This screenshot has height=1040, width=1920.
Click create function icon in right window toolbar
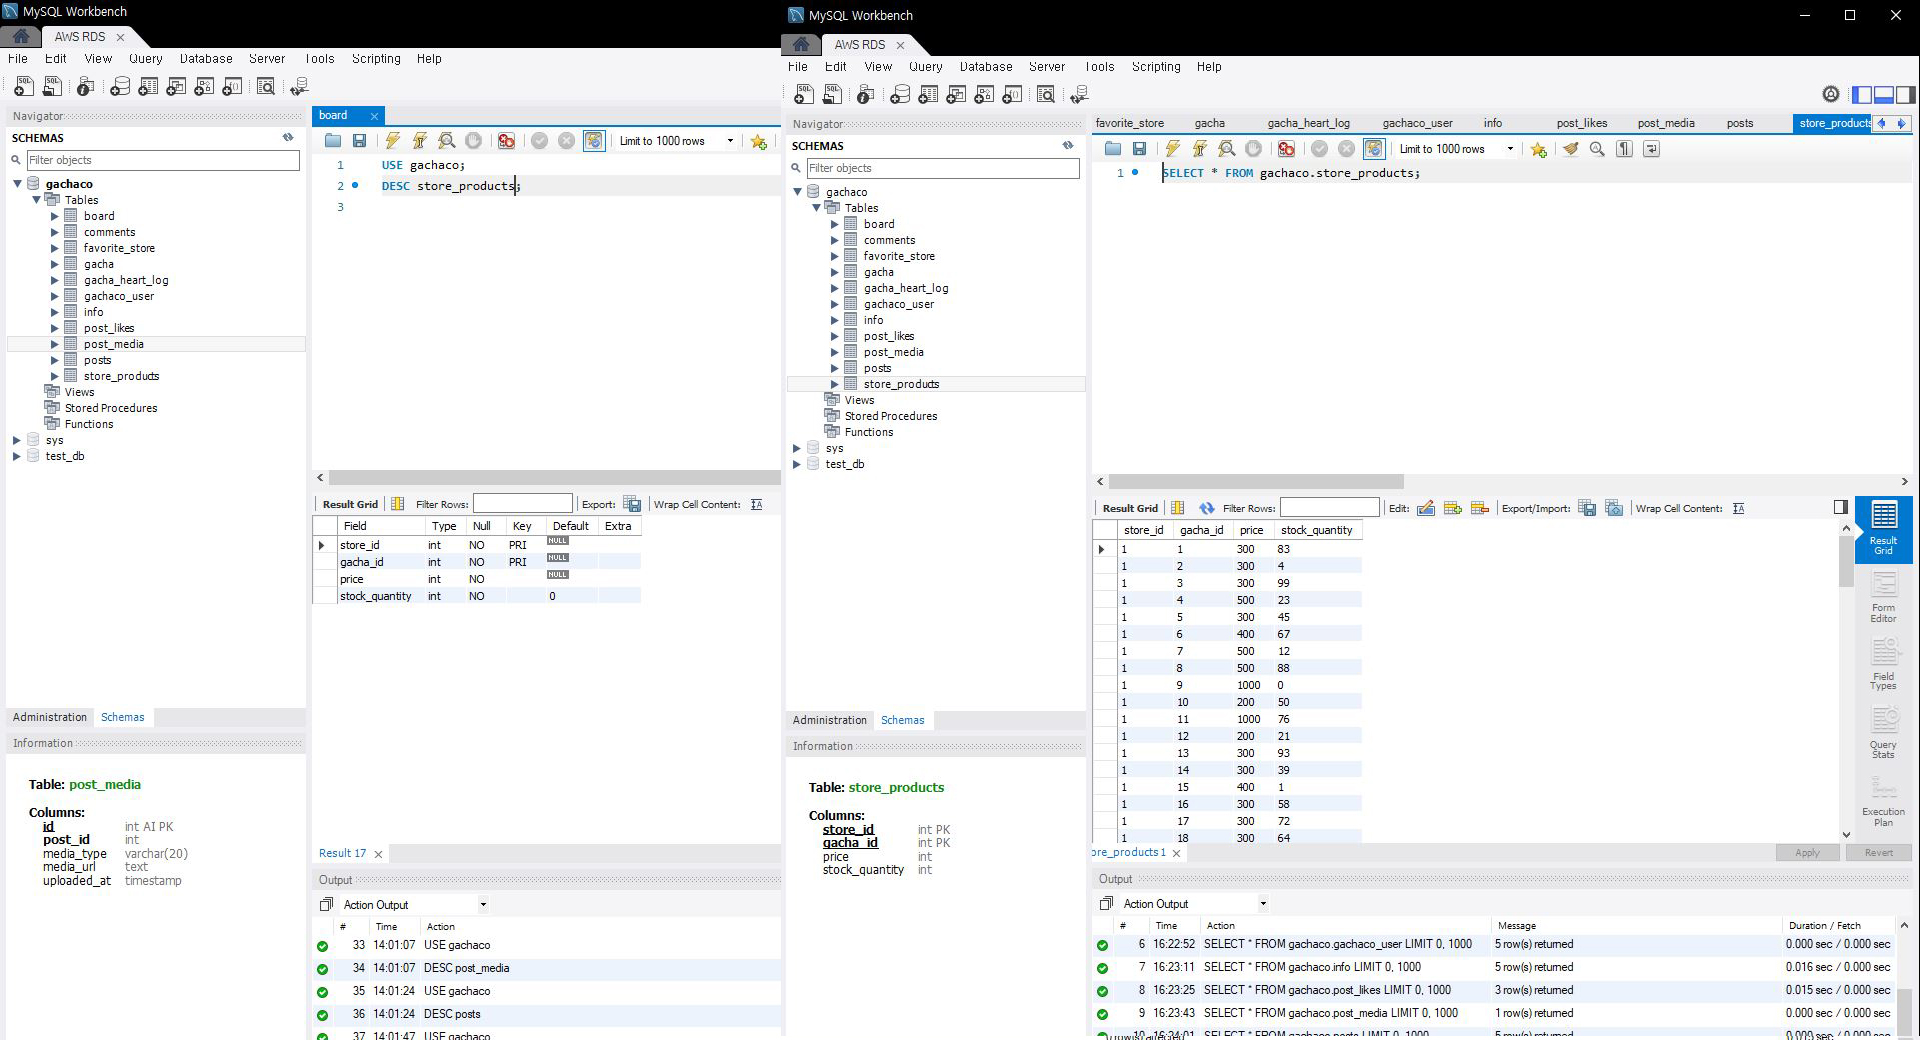pos(1012,95)
